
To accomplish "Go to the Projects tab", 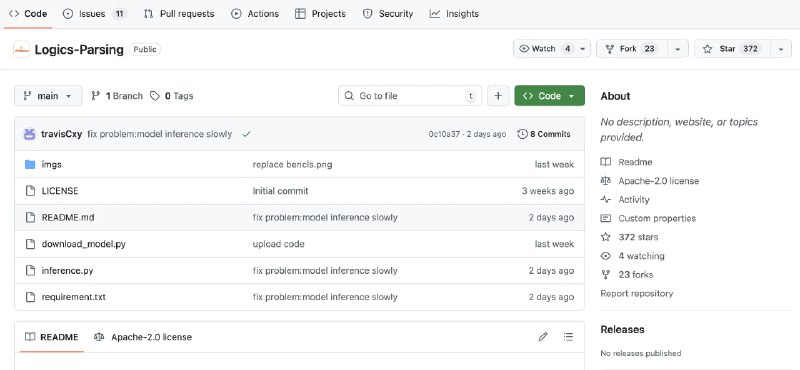I will coord(320,14).
